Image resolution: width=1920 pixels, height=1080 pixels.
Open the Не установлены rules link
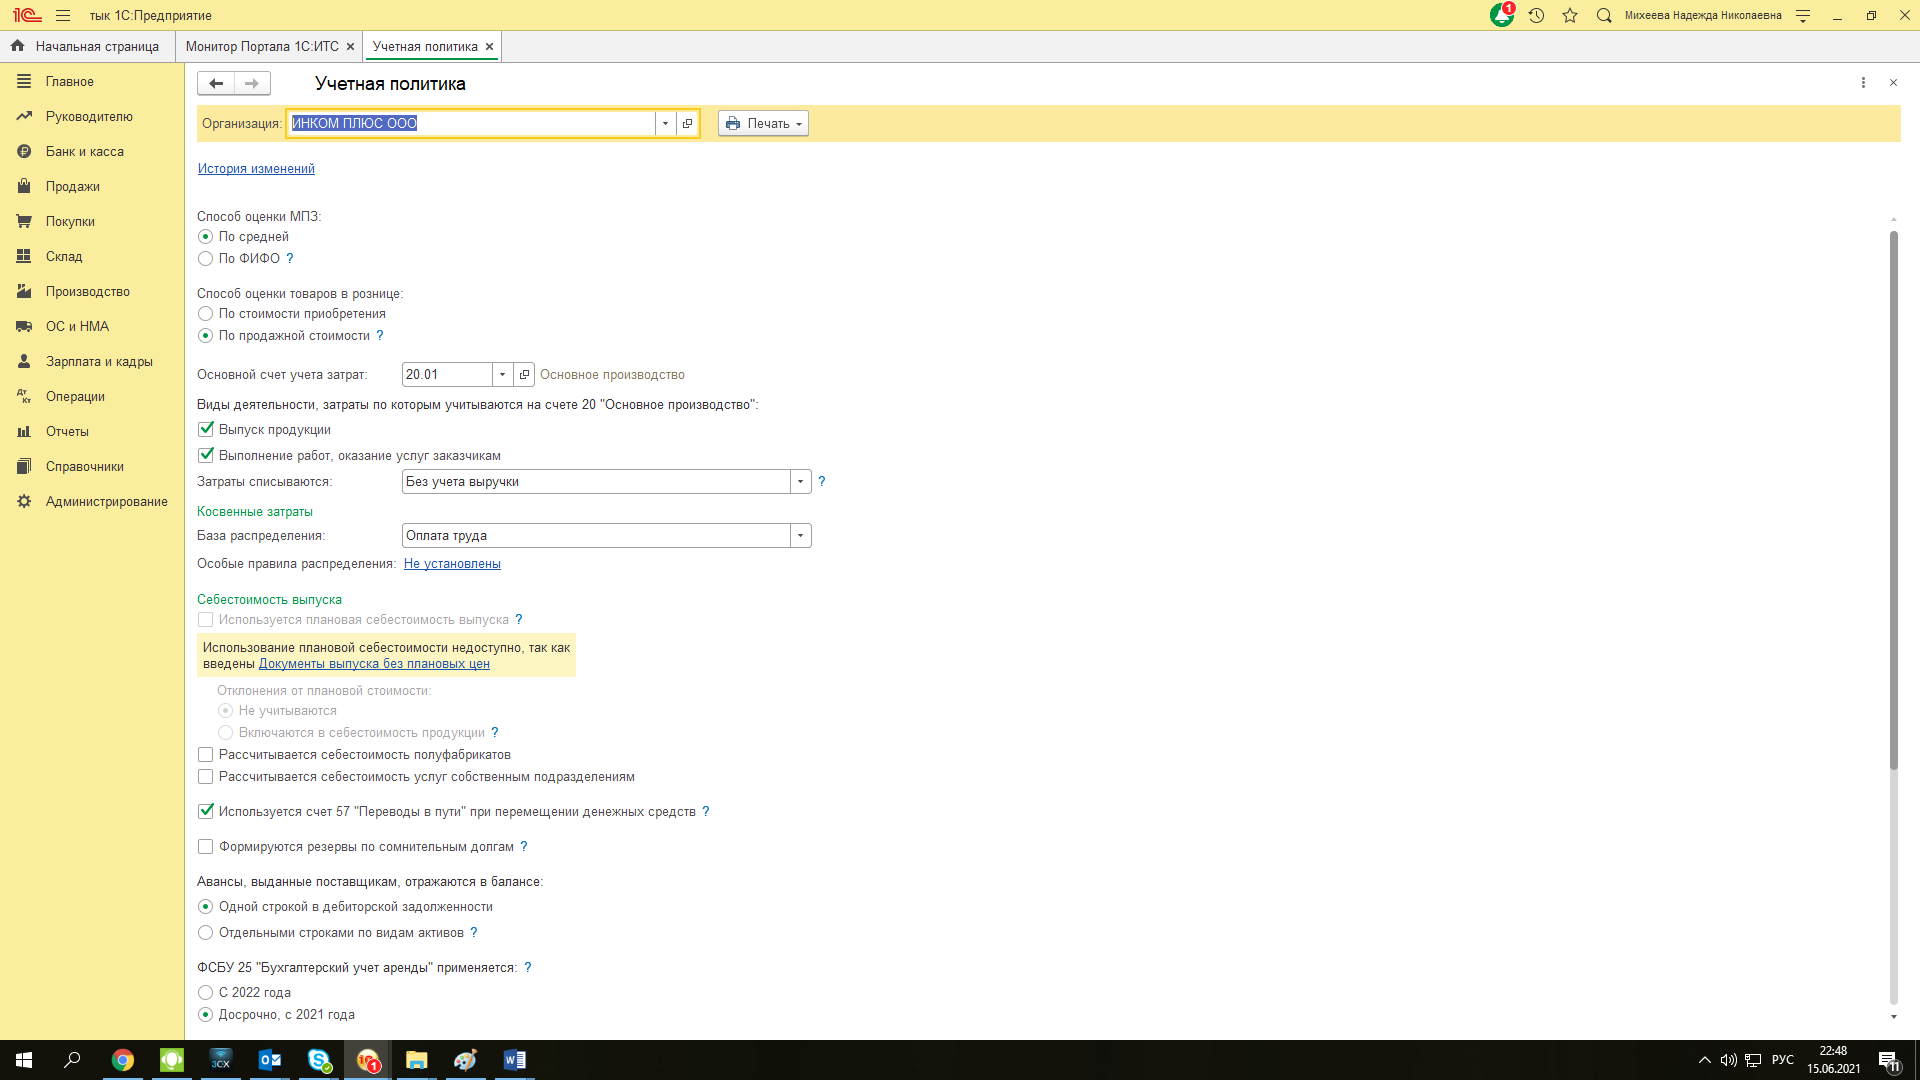(x=452, y=563)
